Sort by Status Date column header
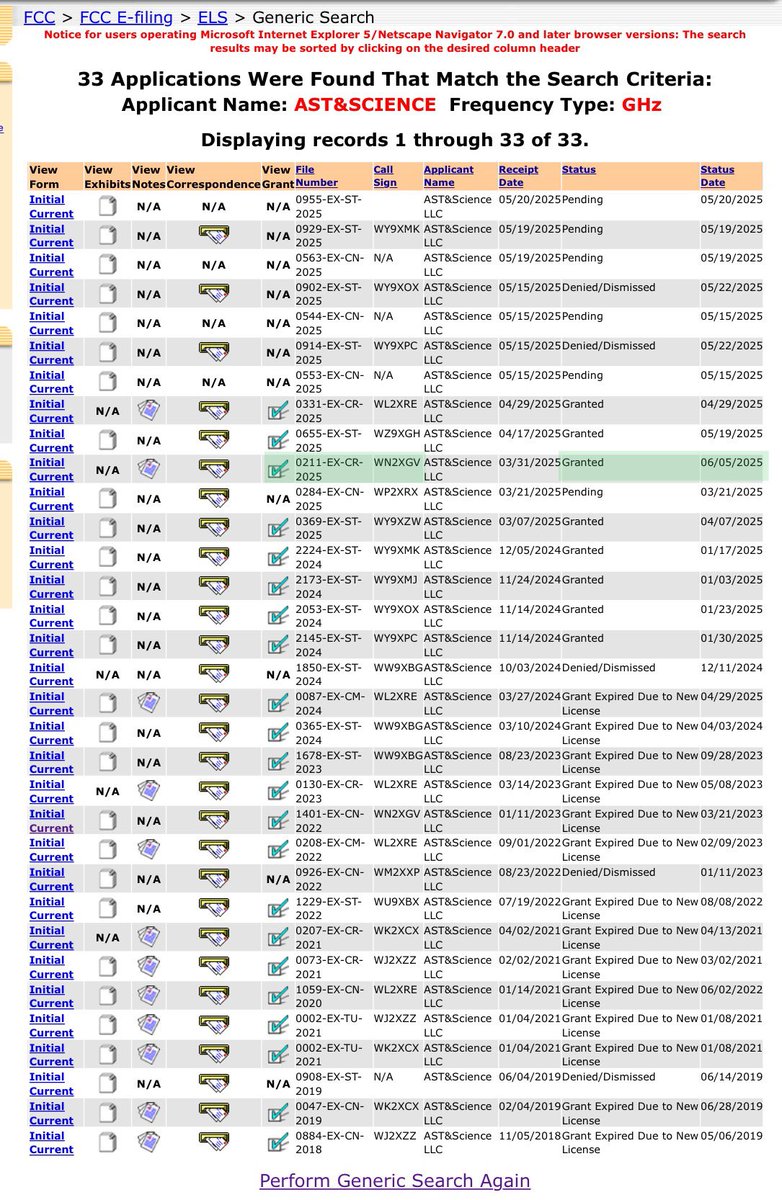This screenshot has width=782, height=1200. click(717, 176)
